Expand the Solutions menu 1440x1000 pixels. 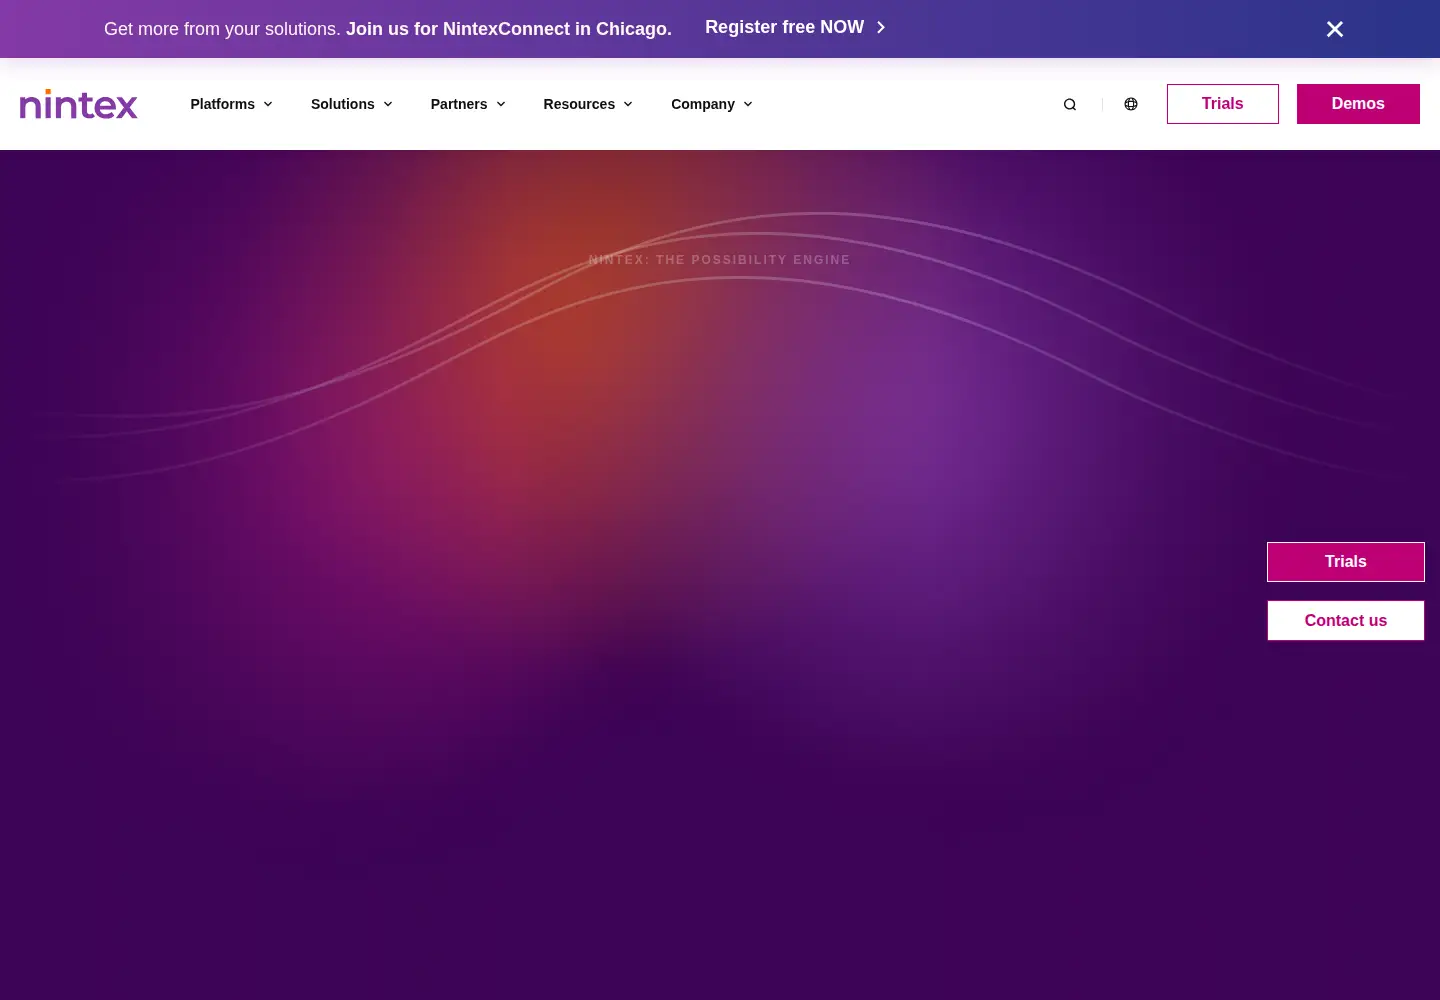click(352, 104)
